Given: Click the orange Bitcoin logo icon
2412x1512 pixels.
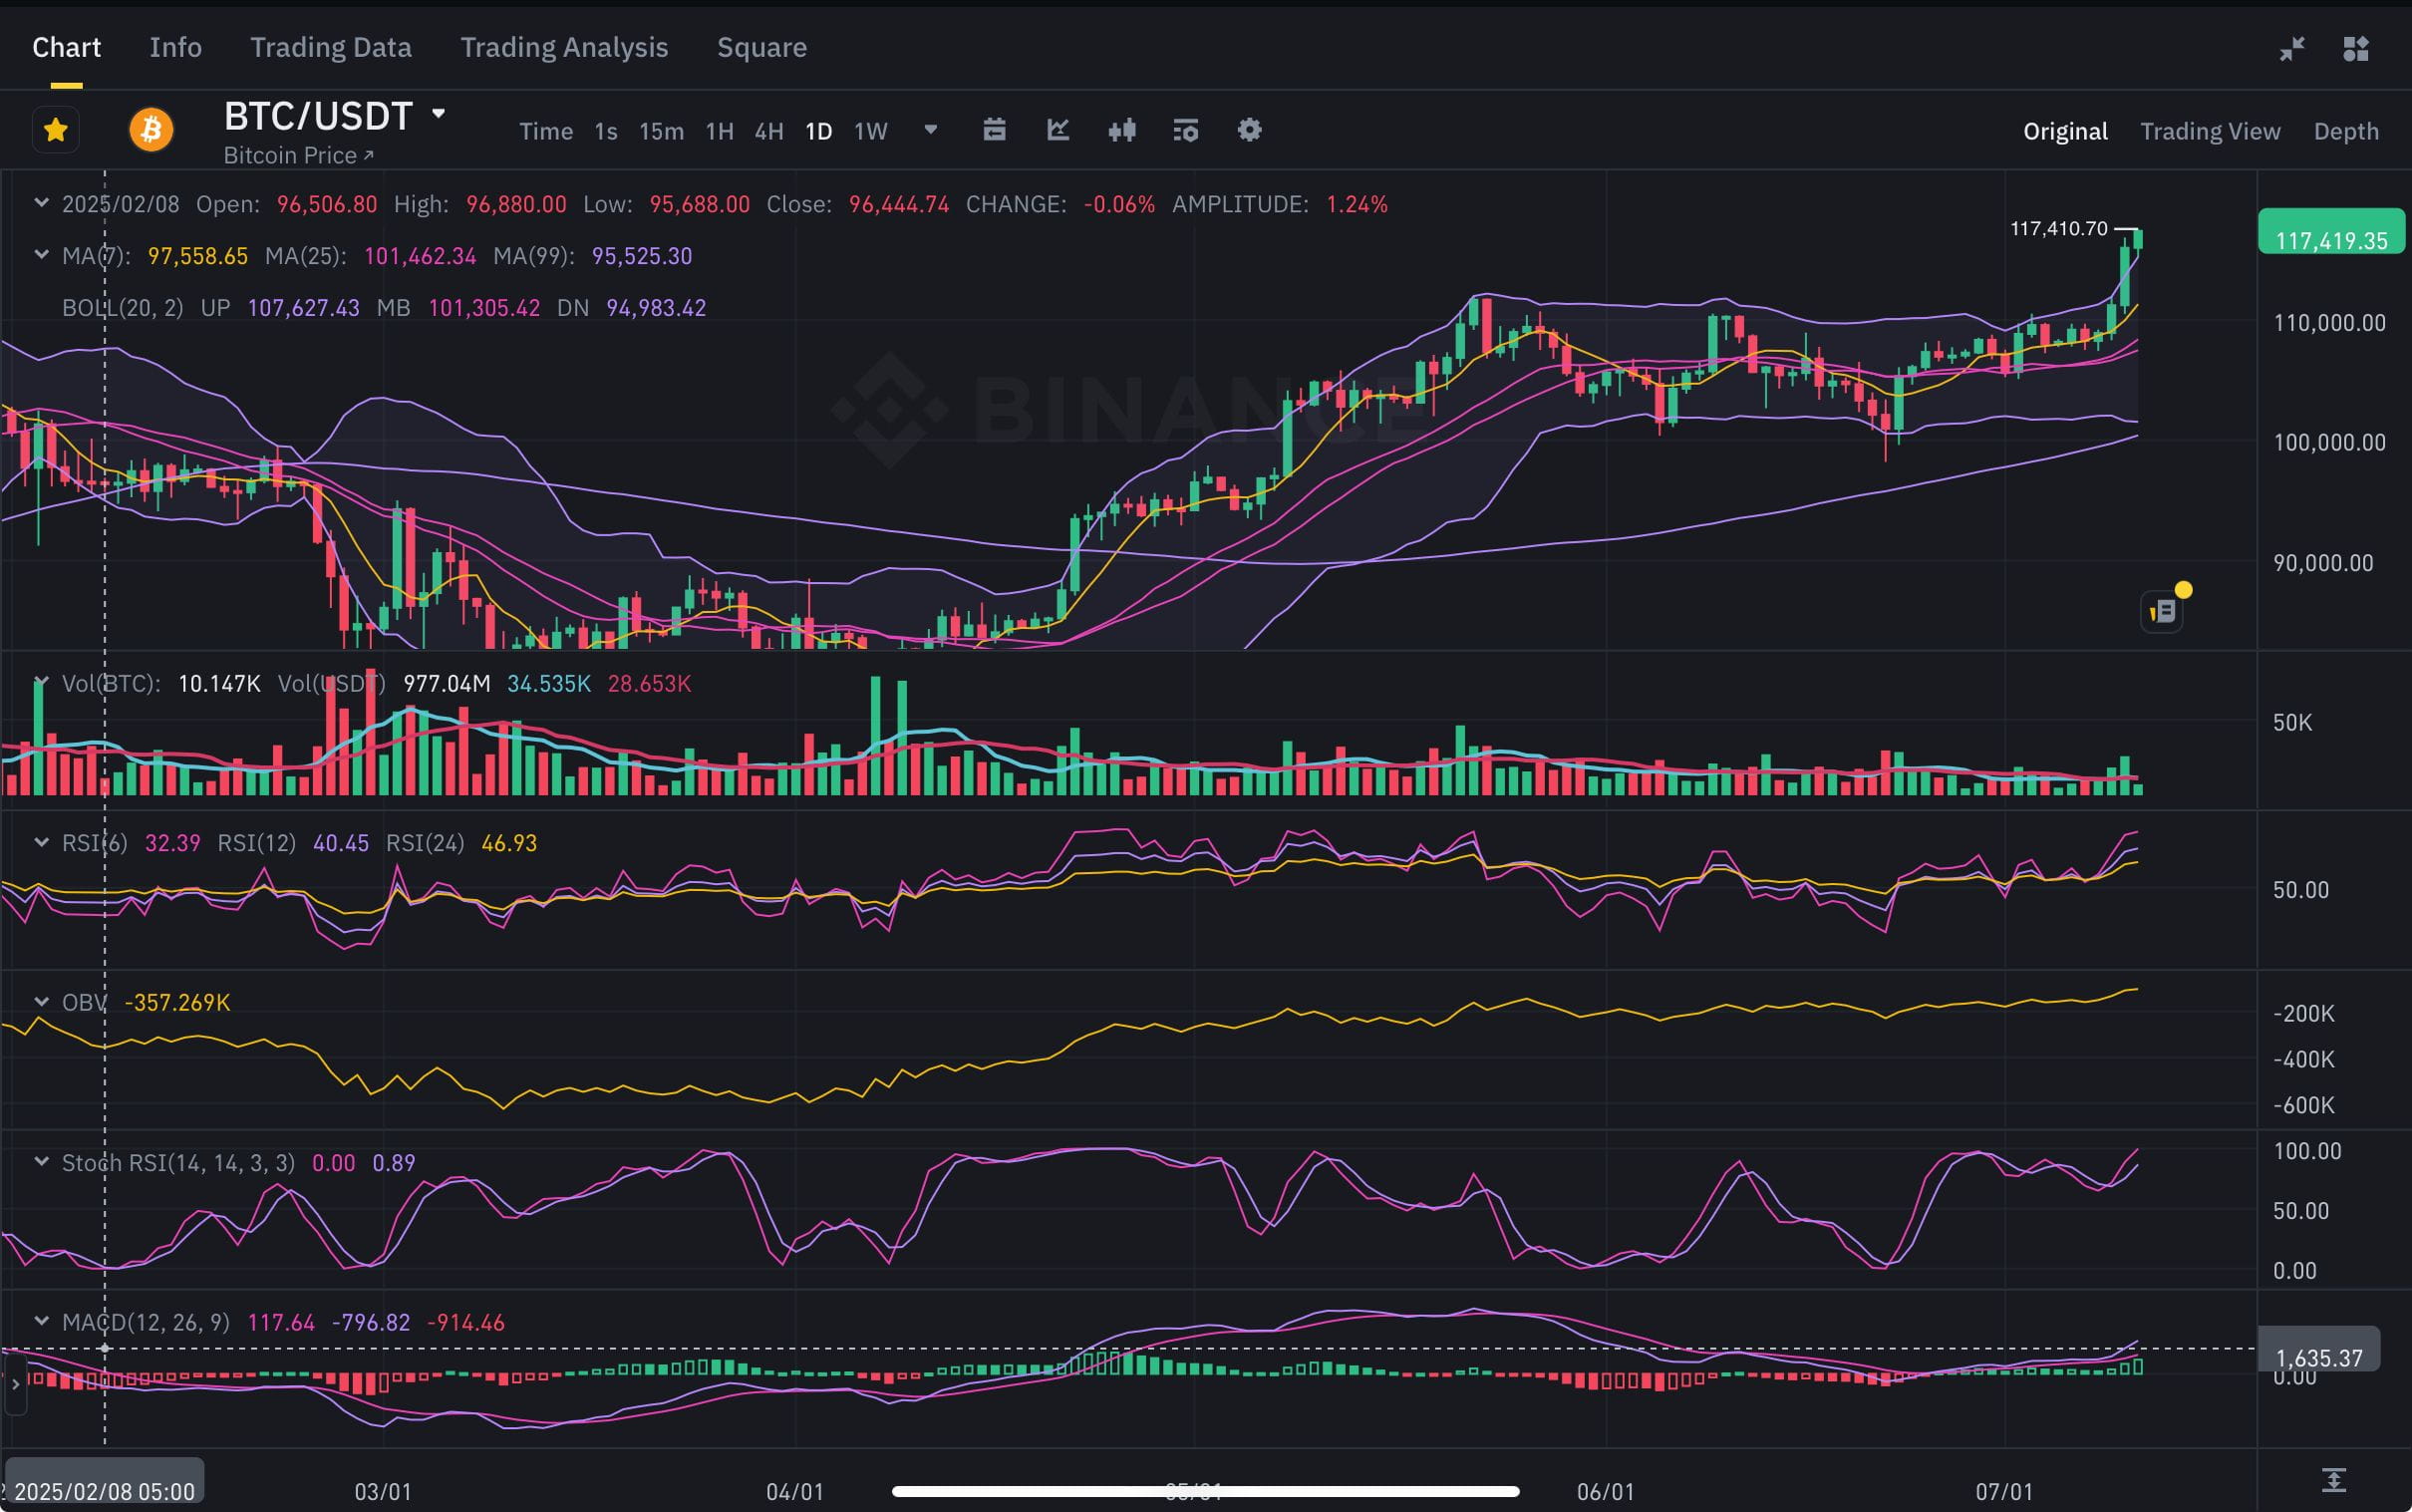Looking at the screenshot, I should tap(151, 130).
